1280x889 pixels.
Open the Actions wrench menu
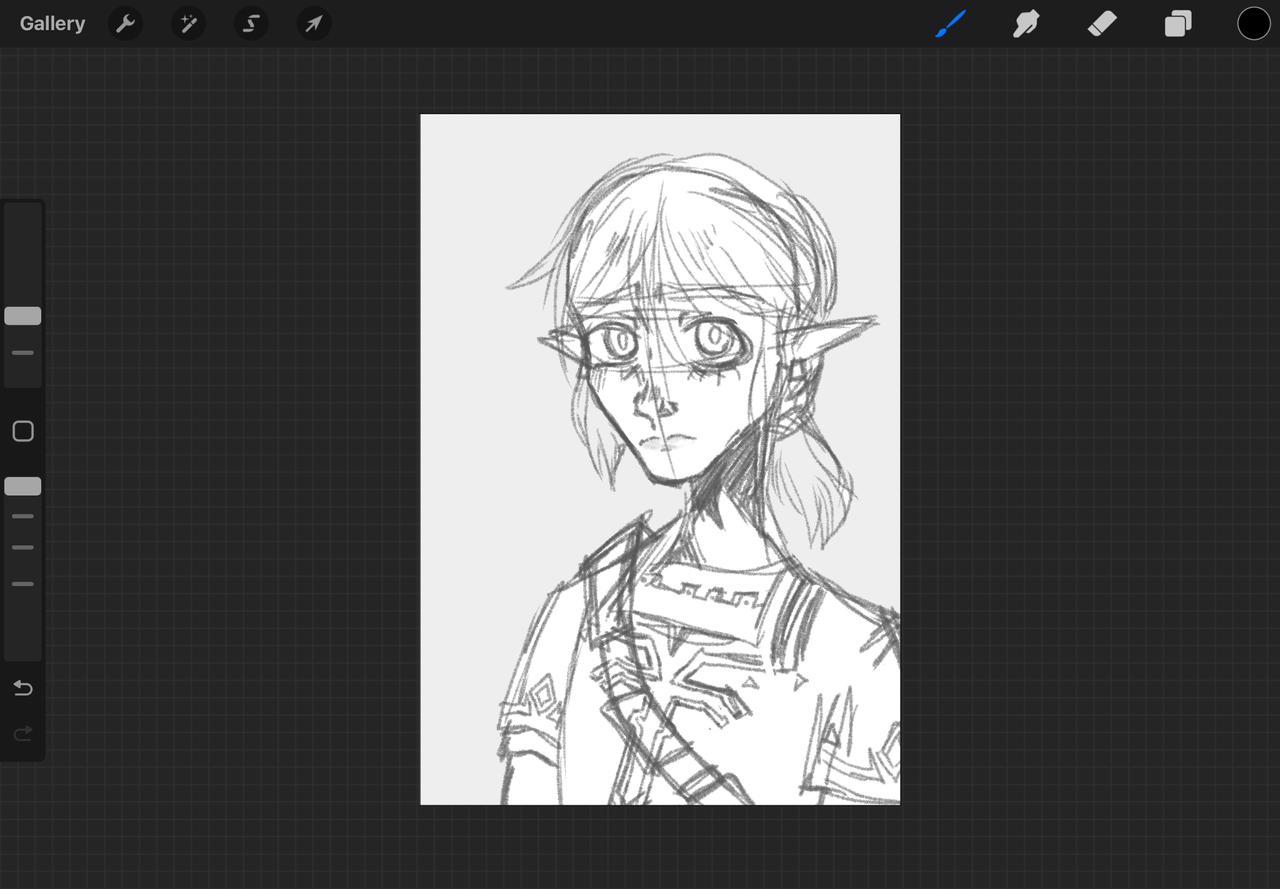tap(125, 24)
